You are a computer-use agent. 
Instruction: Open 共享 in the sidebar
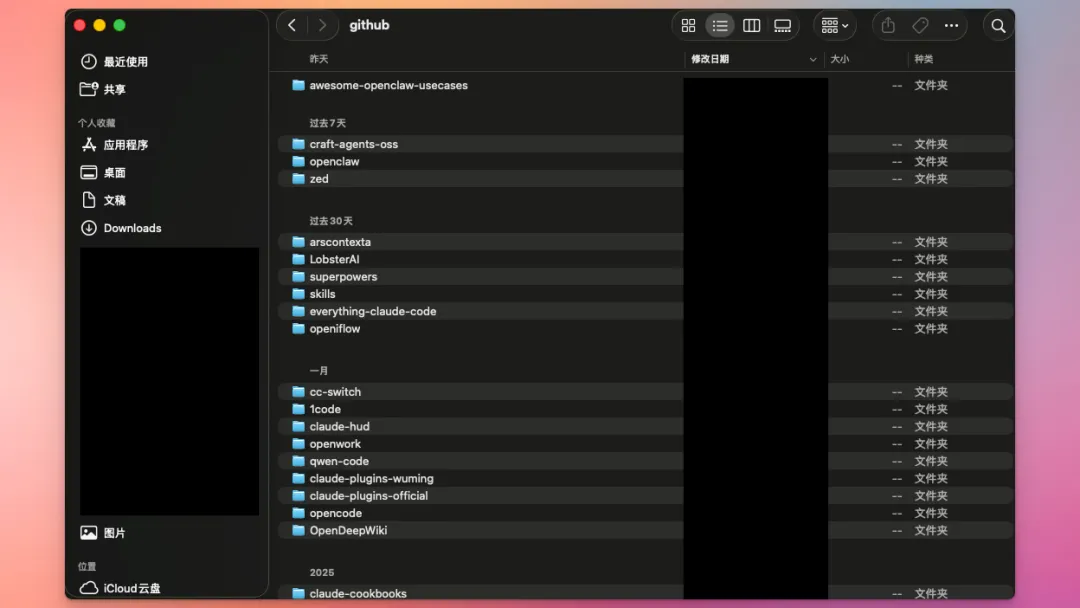click(x=103, y=89)
